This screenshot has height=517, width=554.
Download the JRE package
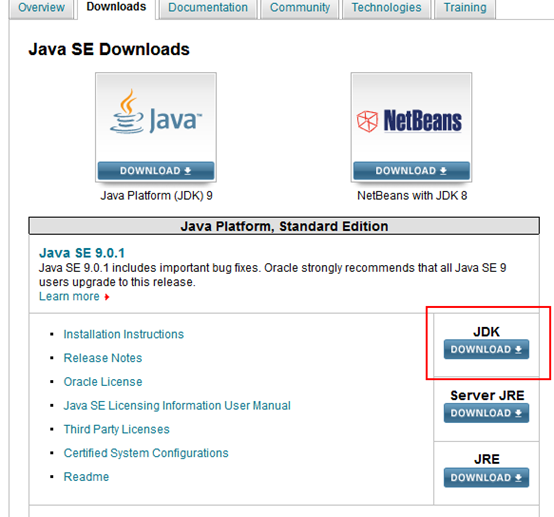(486, 477)
